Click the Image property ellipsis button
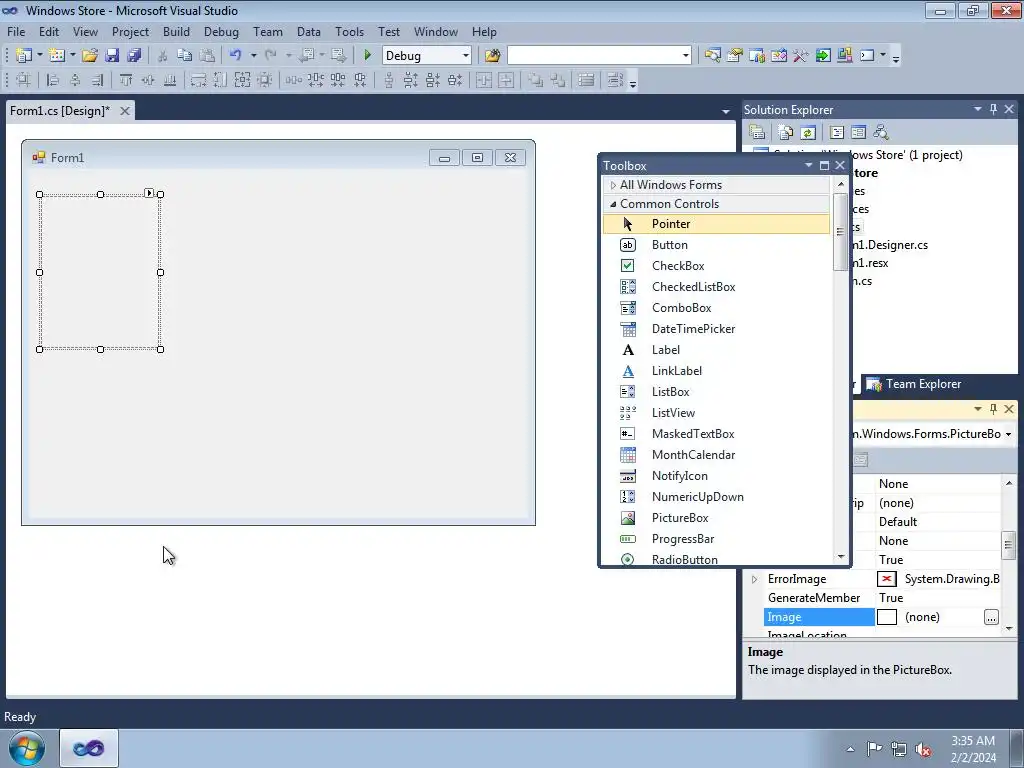 coord(991,617)
